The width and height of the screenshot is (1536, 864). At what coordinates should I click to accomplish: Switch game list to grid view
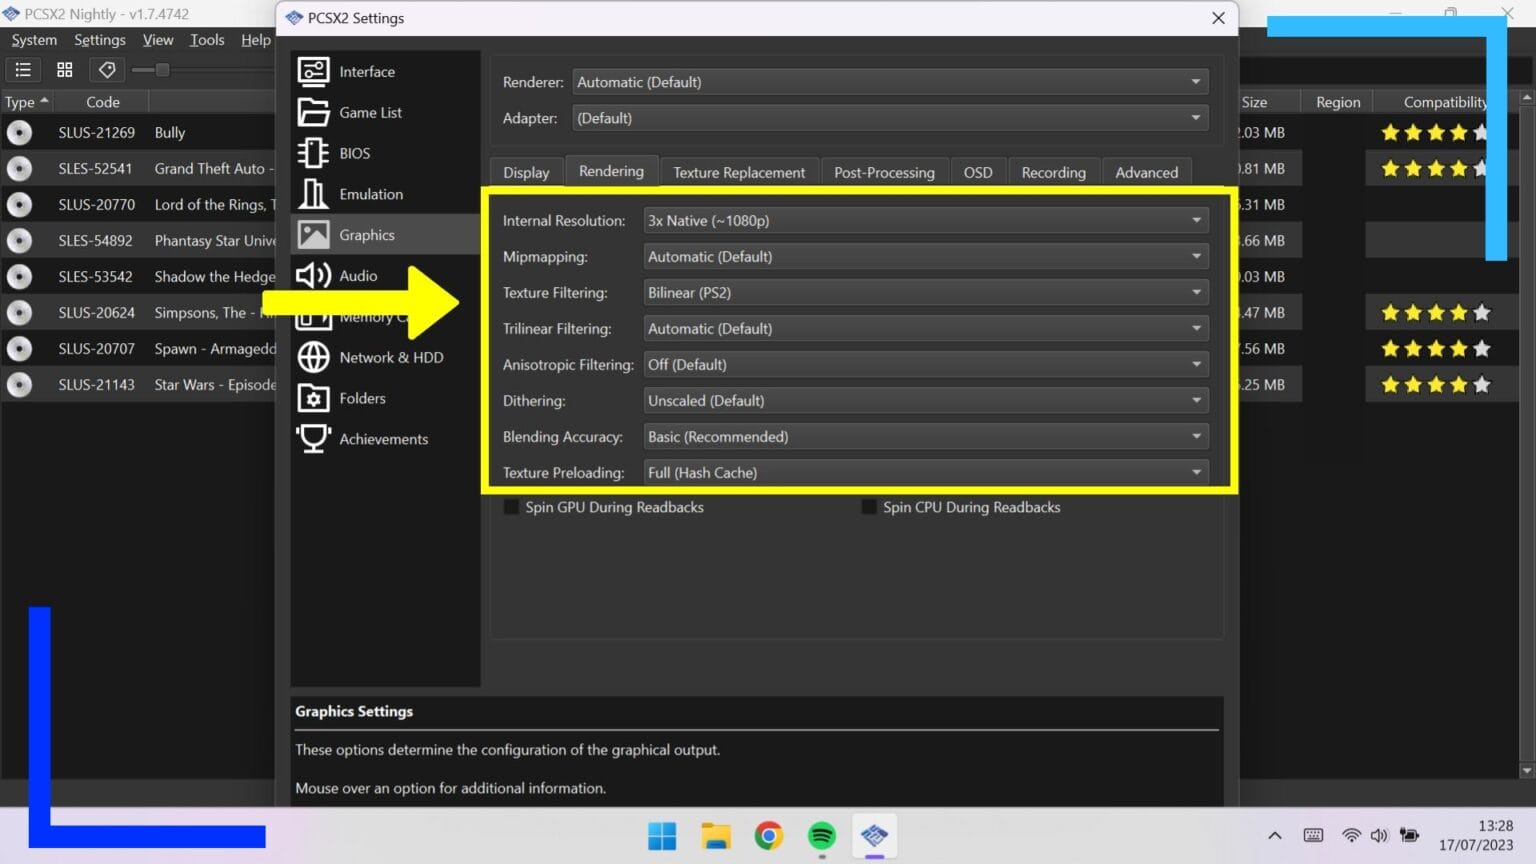pos(64,69)
